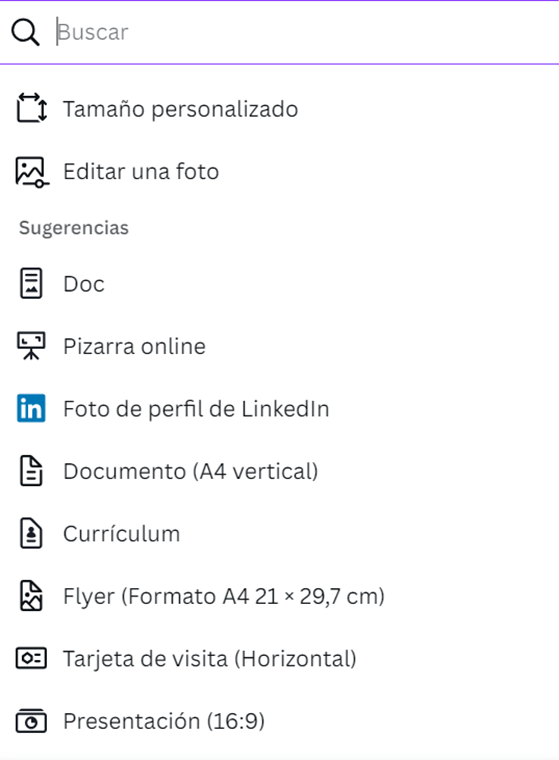Choose Foto de perfil de LinkedIn

(x=279, y=409)
